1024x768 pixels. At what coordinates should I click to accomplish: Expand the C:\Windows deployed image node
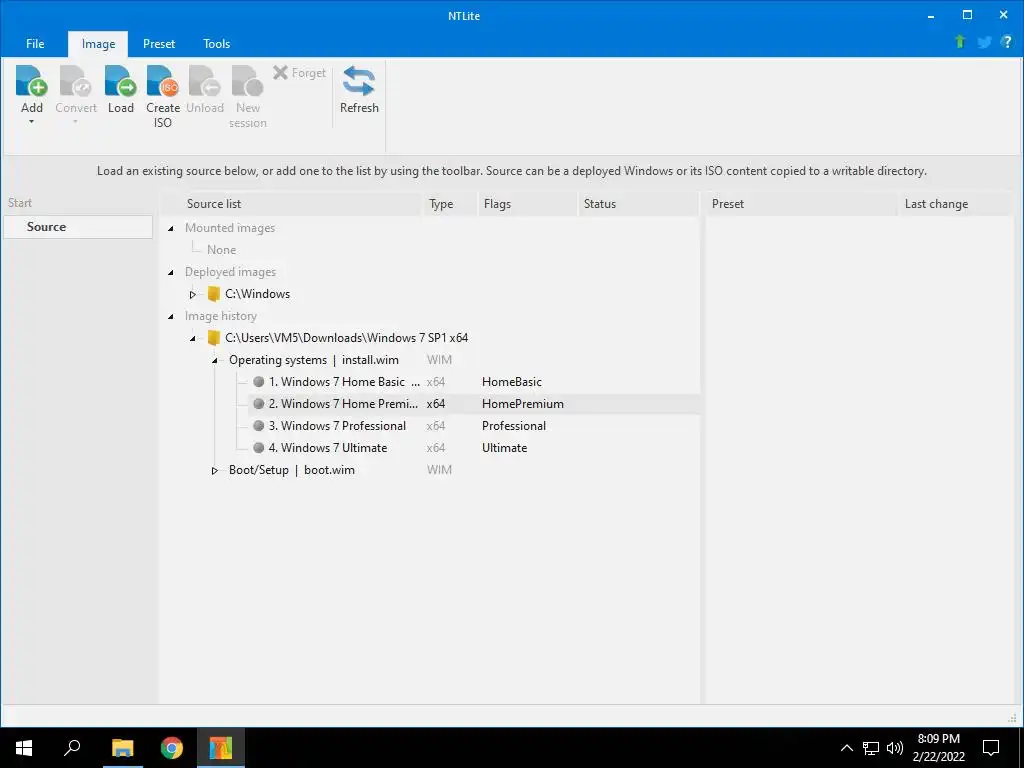pyautogui.click(x=193, y=295)
